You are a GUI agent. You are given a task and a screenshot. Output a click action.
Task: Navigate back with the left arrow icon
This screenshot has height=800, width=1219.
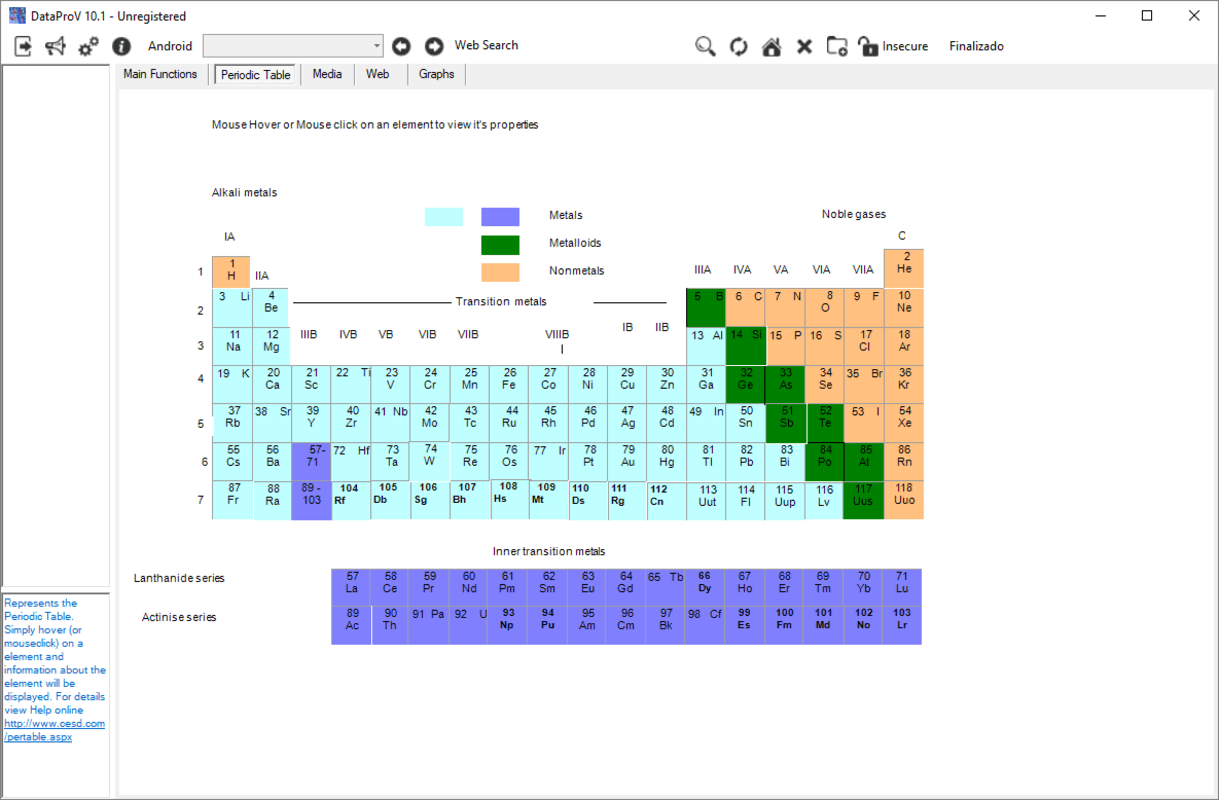pyautogui.click(x=401, y=45)
